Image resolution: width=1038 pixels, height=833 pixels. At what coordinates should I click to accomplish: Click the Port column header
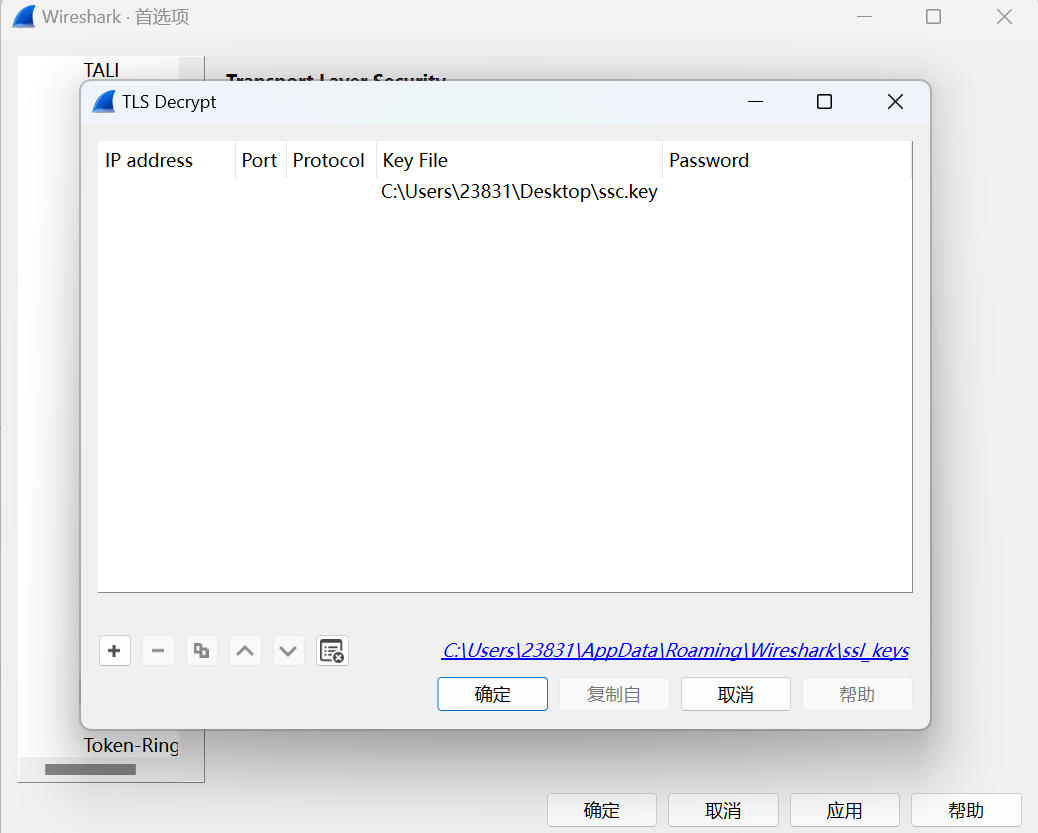click(x=260, y=160)
